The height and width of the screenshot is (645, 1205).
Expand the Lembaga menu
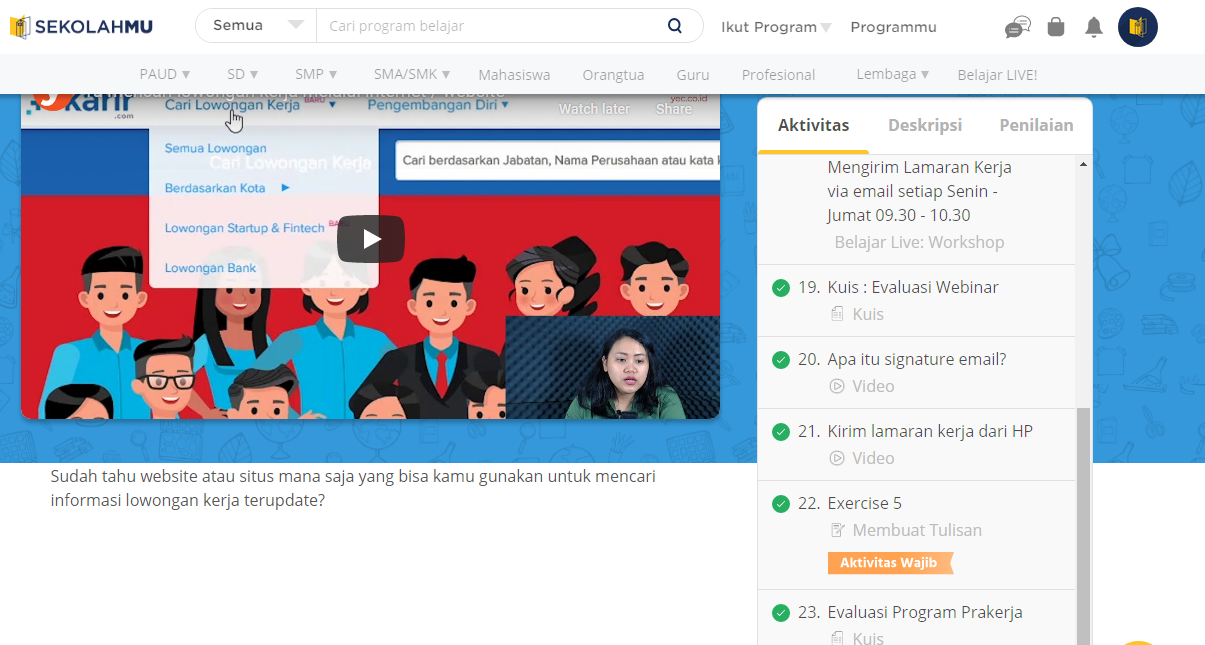[x=893, y=74]
